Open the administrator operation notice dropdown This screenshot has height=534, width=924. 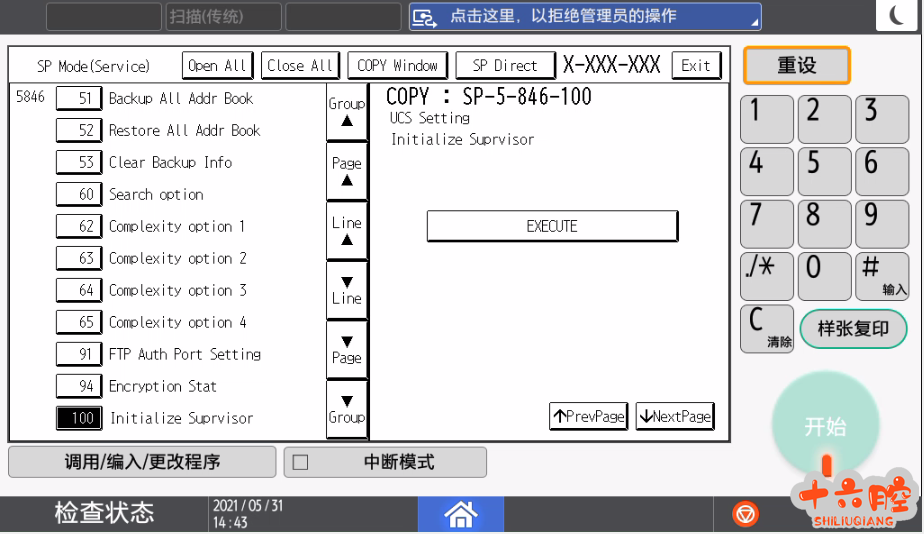coord(585,16)
